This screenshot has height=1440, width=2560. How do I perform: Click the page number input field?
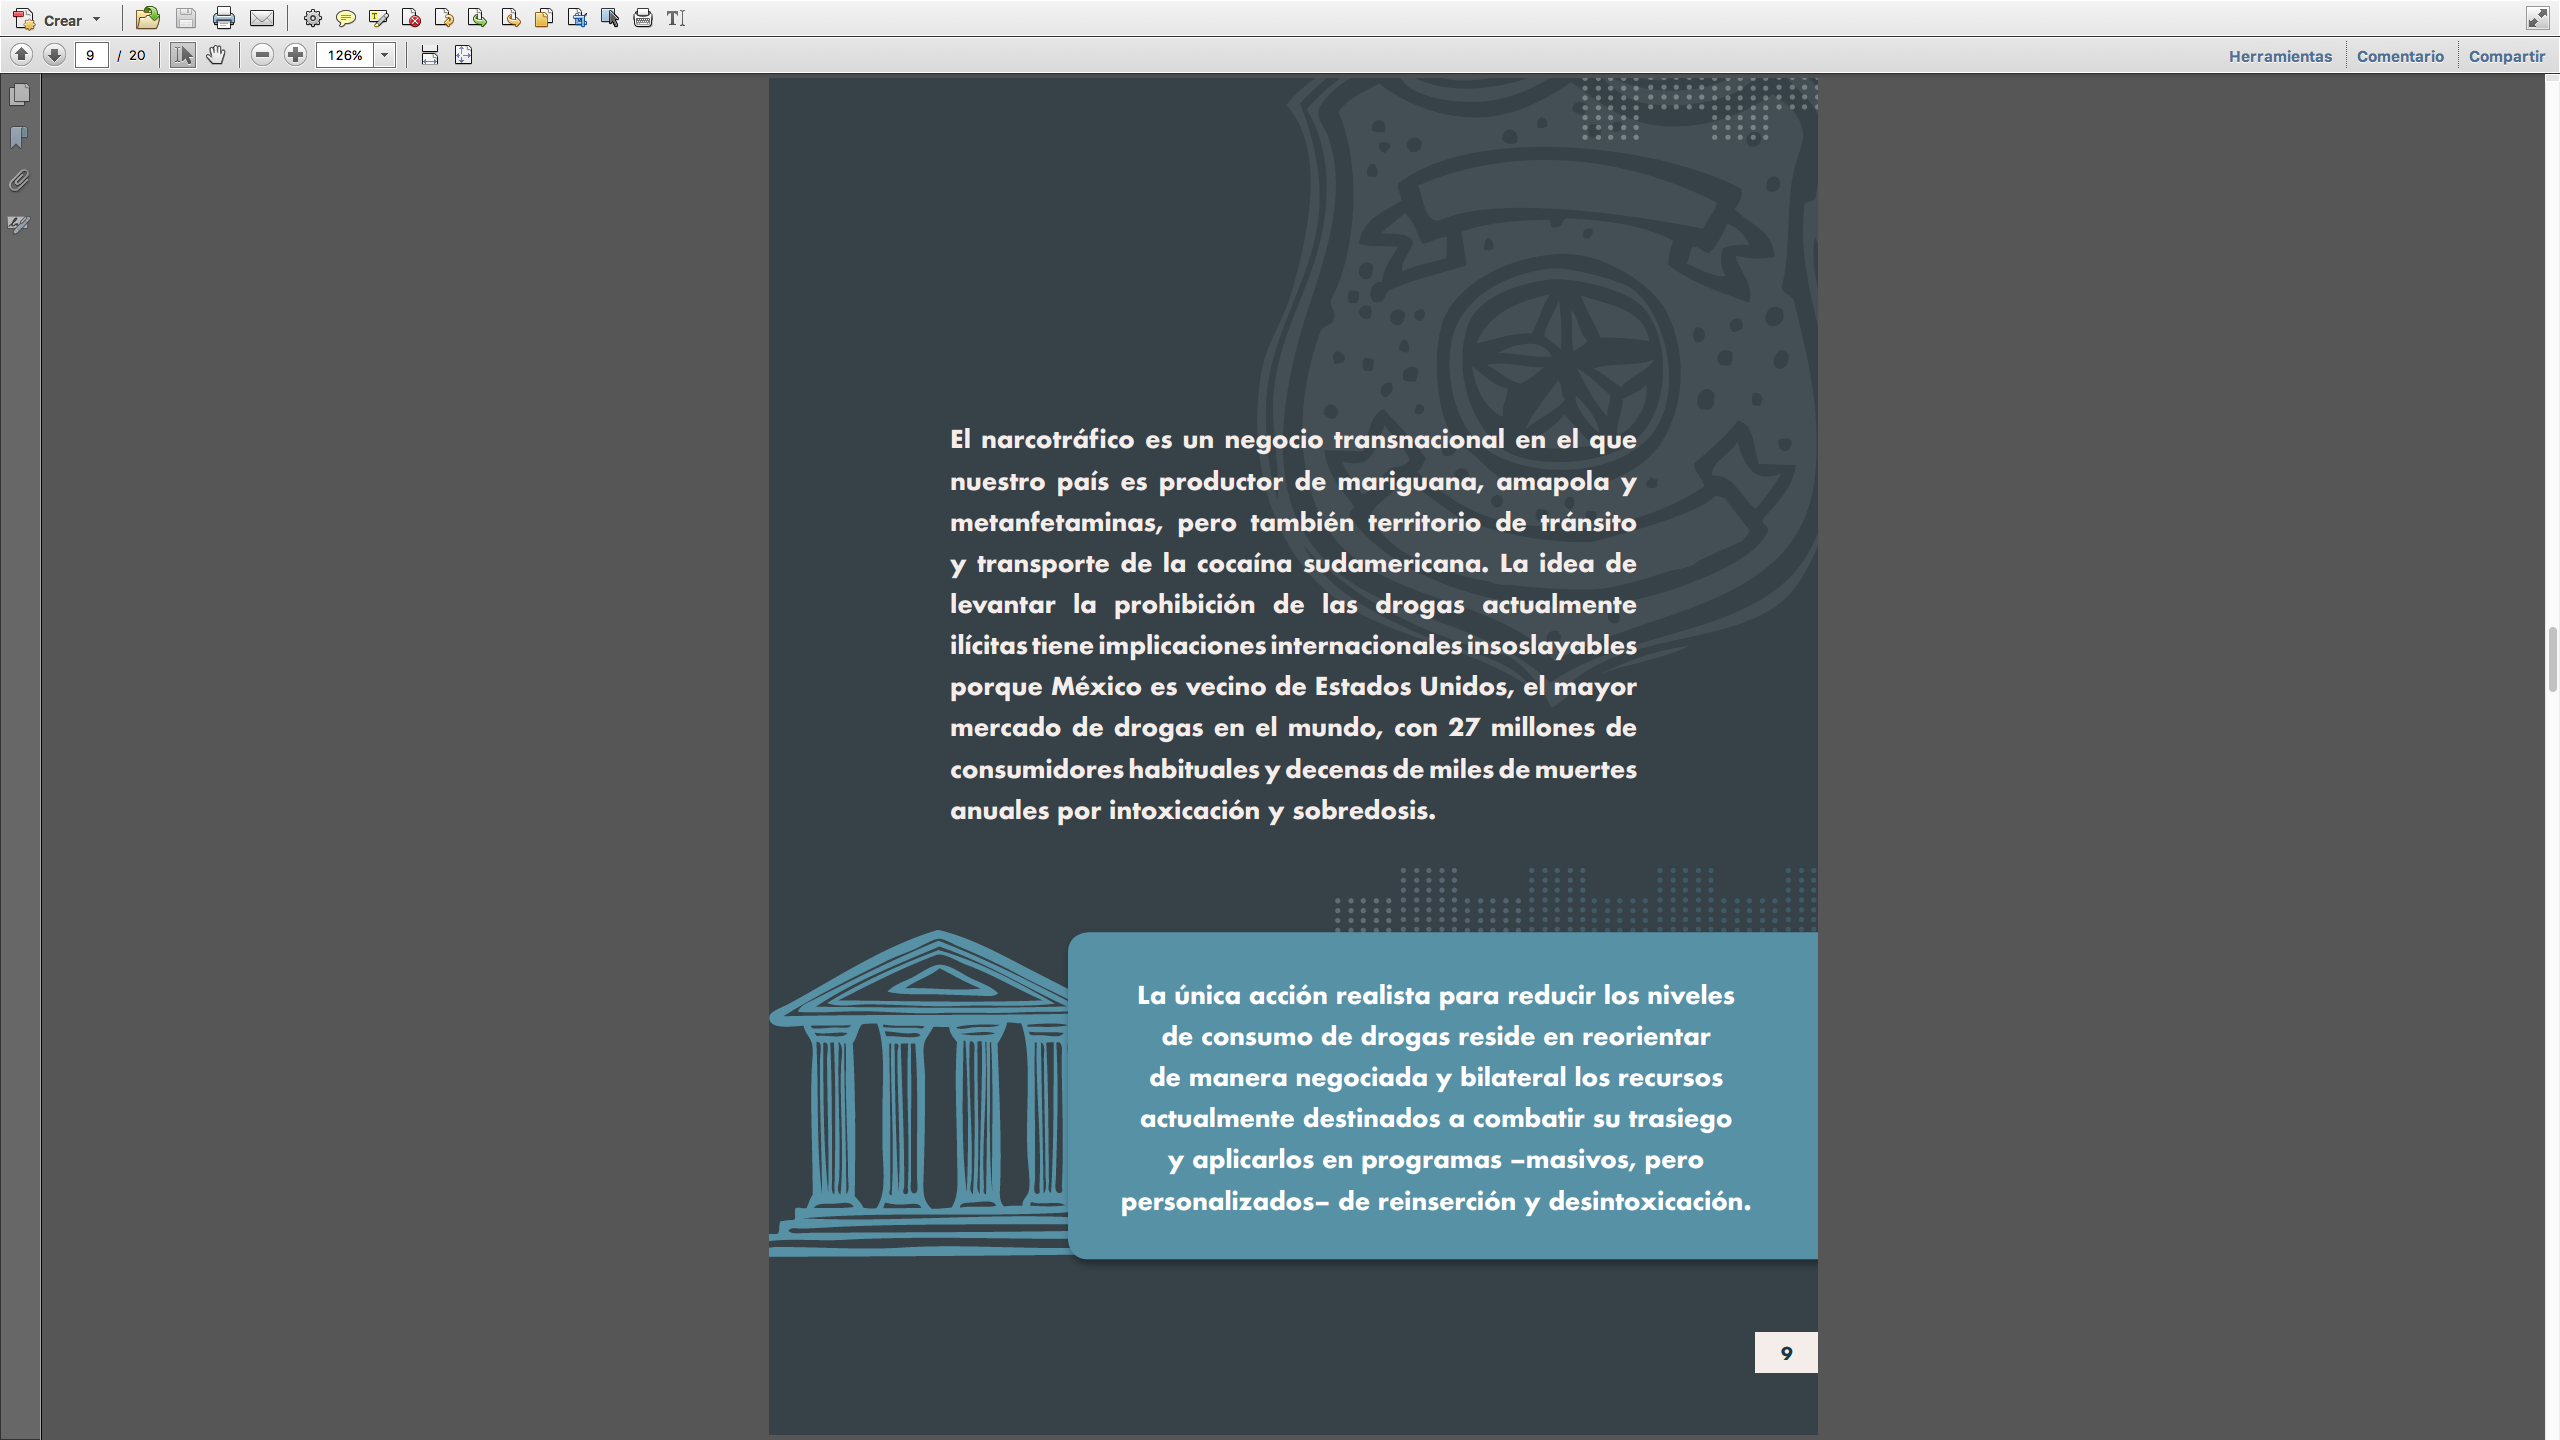(91, 55)
